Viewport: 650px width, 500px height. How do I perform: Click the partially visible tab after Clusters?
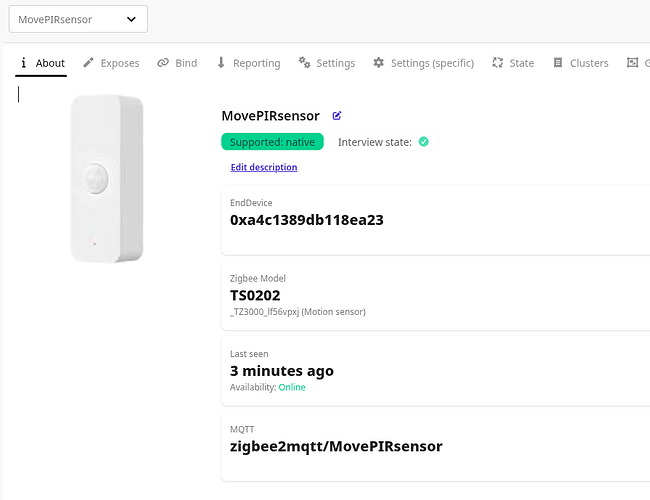coord(638,63)
